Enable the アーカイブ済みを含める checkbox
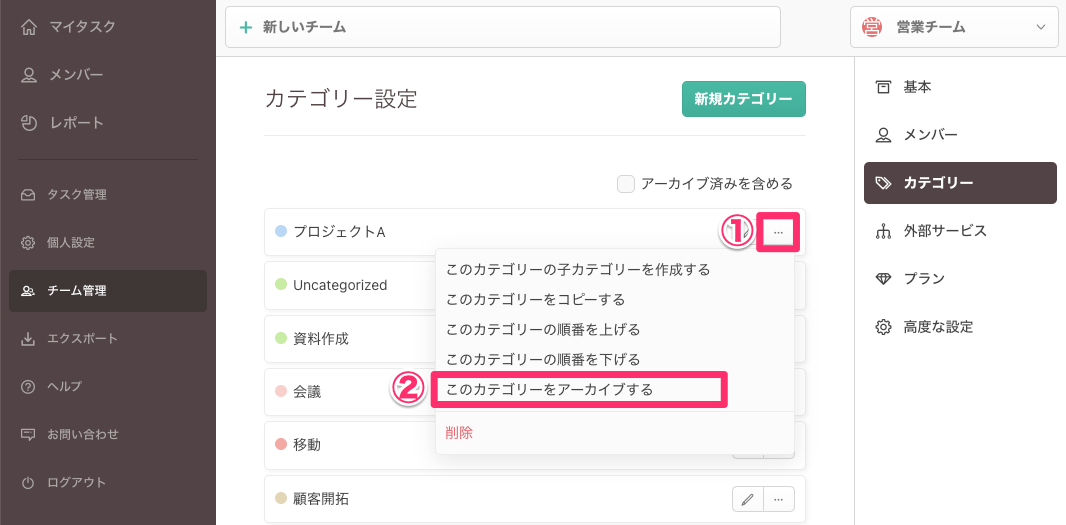1066x525 pixels. 627,183
